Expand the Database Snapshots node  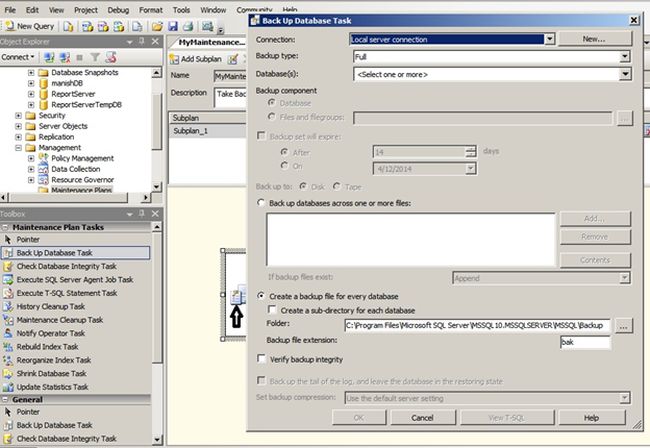click(x=31, y=73)
